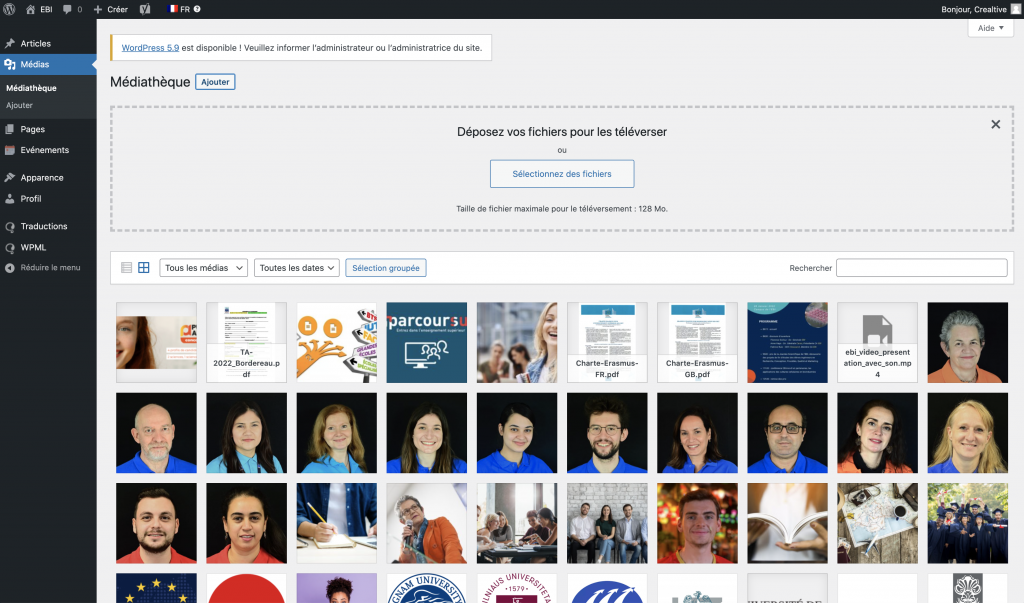Image resolution: width=1024 pixels, height=603 pixels.
Task: Open WPML in the sidebar
Action: (48, 248)
